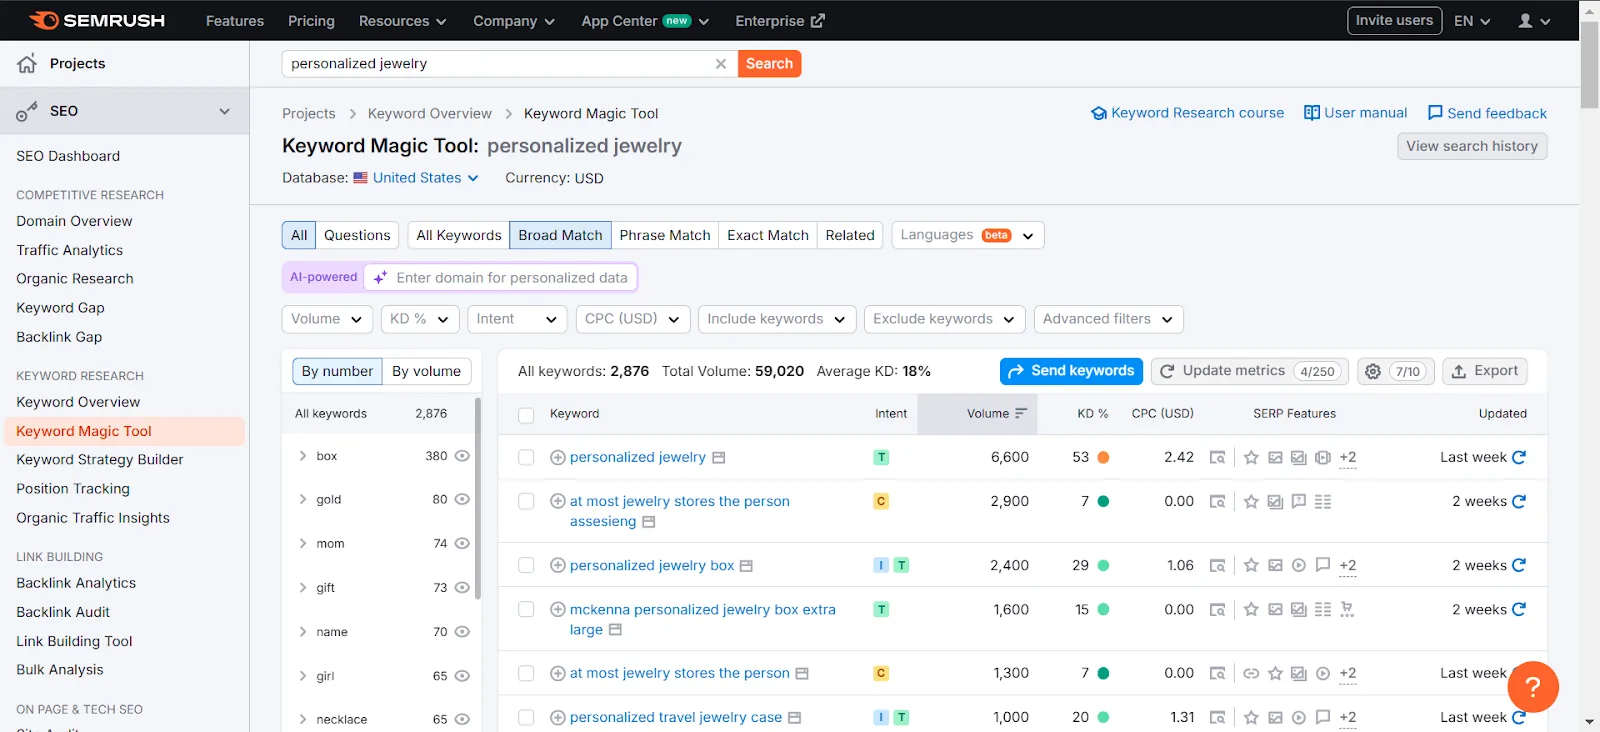Screen dimensions: 1600x732
Task: Switch to Phrase Match tab
Action: 665,235
